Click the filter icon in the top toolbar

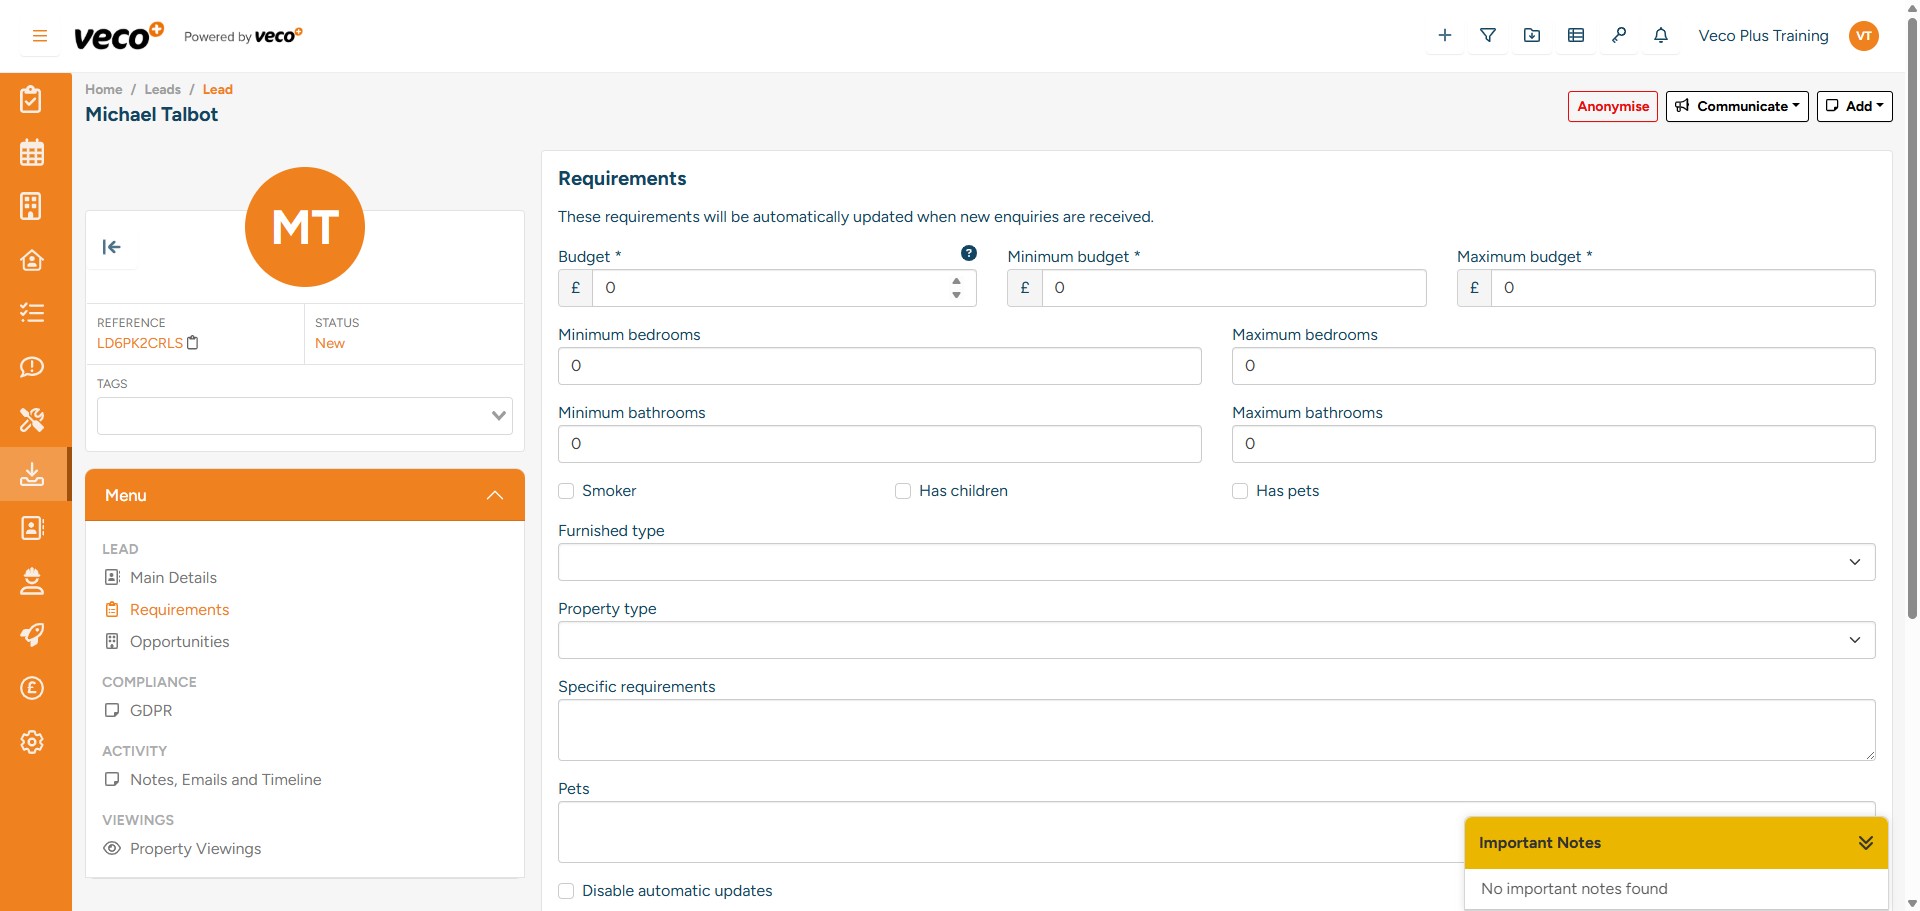coord(1488,35)
